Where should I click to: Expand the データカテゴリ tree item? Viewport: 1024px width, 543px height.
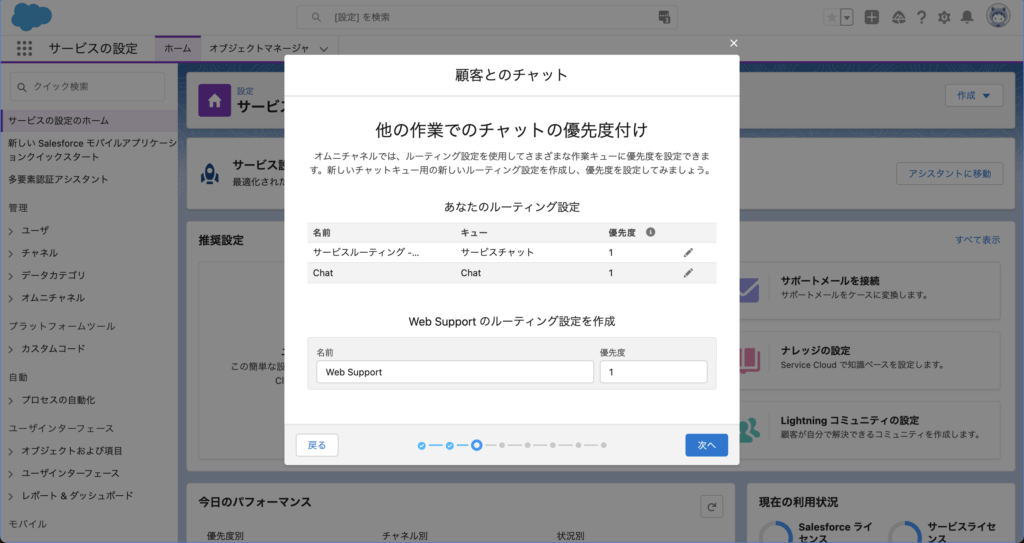coord(11,276)
